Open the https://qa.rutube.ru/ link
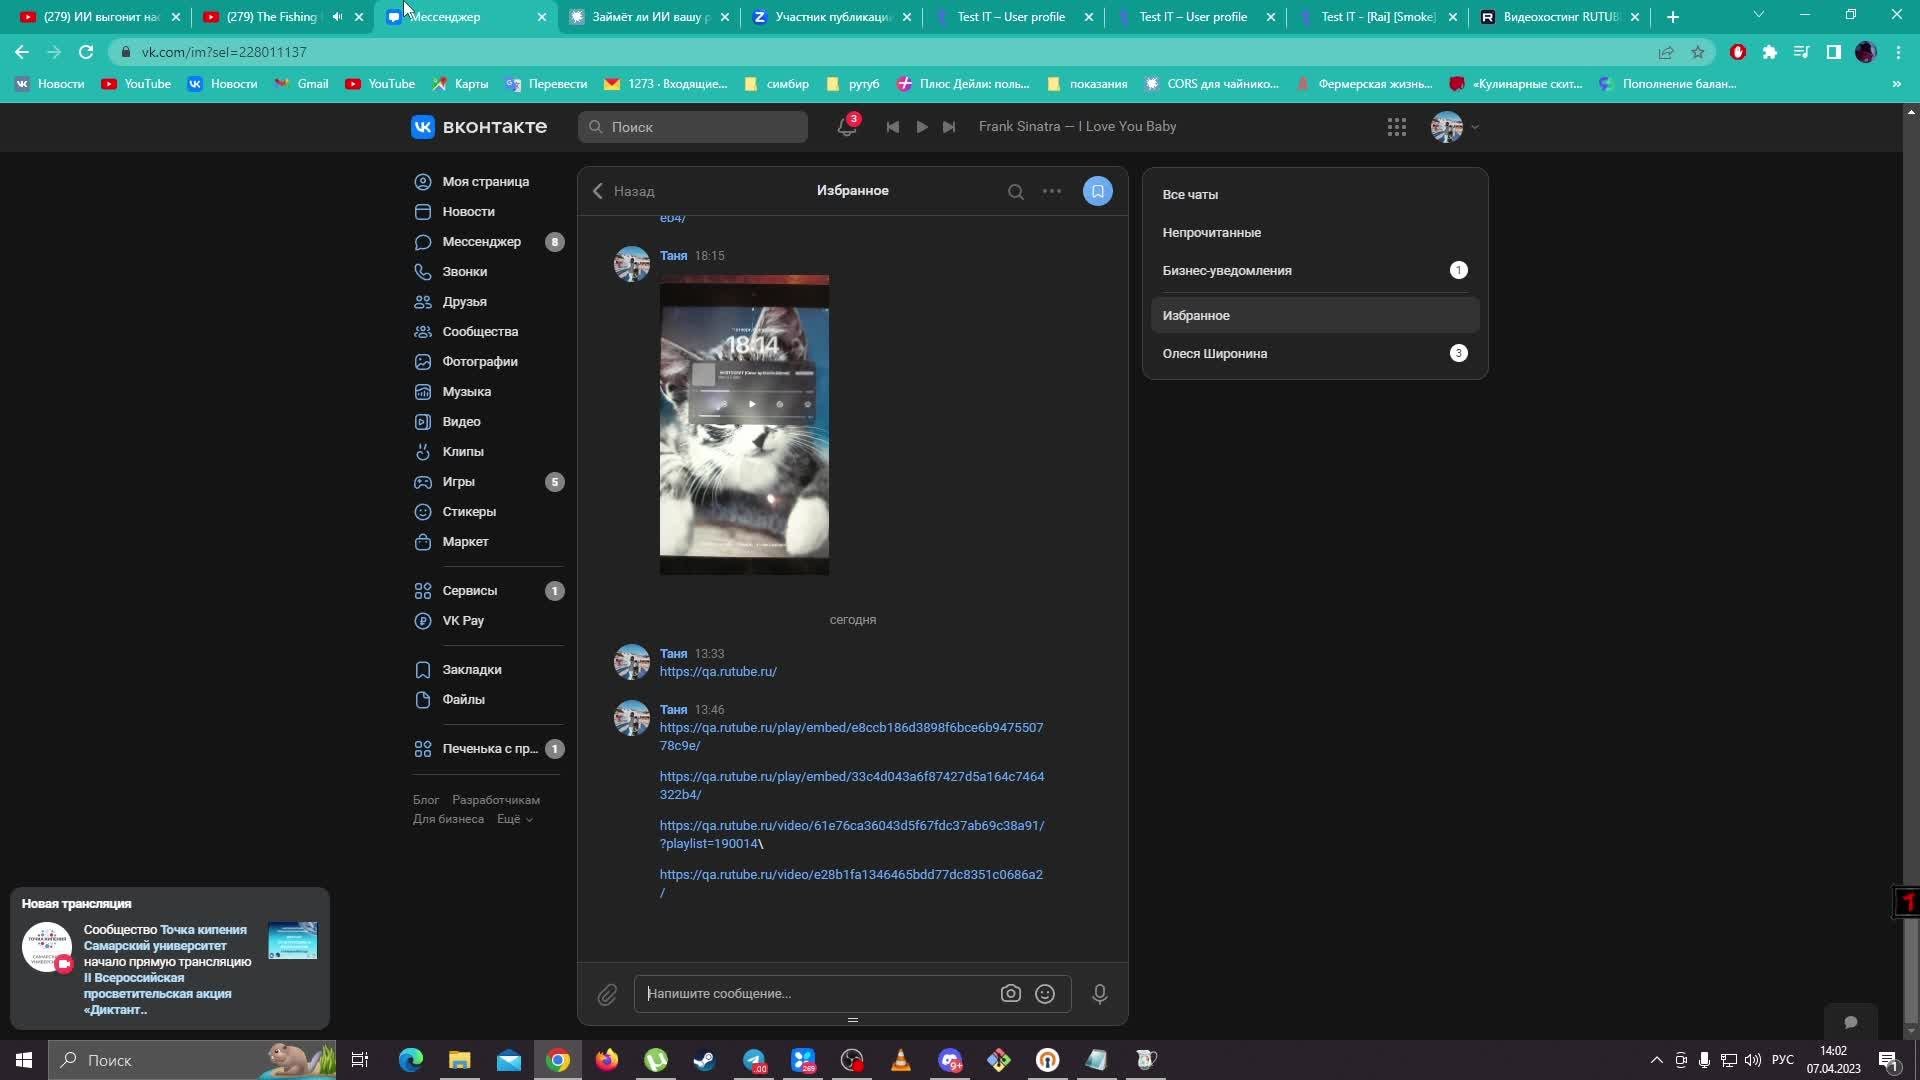The height and width of the screenshot is (1080, 1920). [718, 672]
